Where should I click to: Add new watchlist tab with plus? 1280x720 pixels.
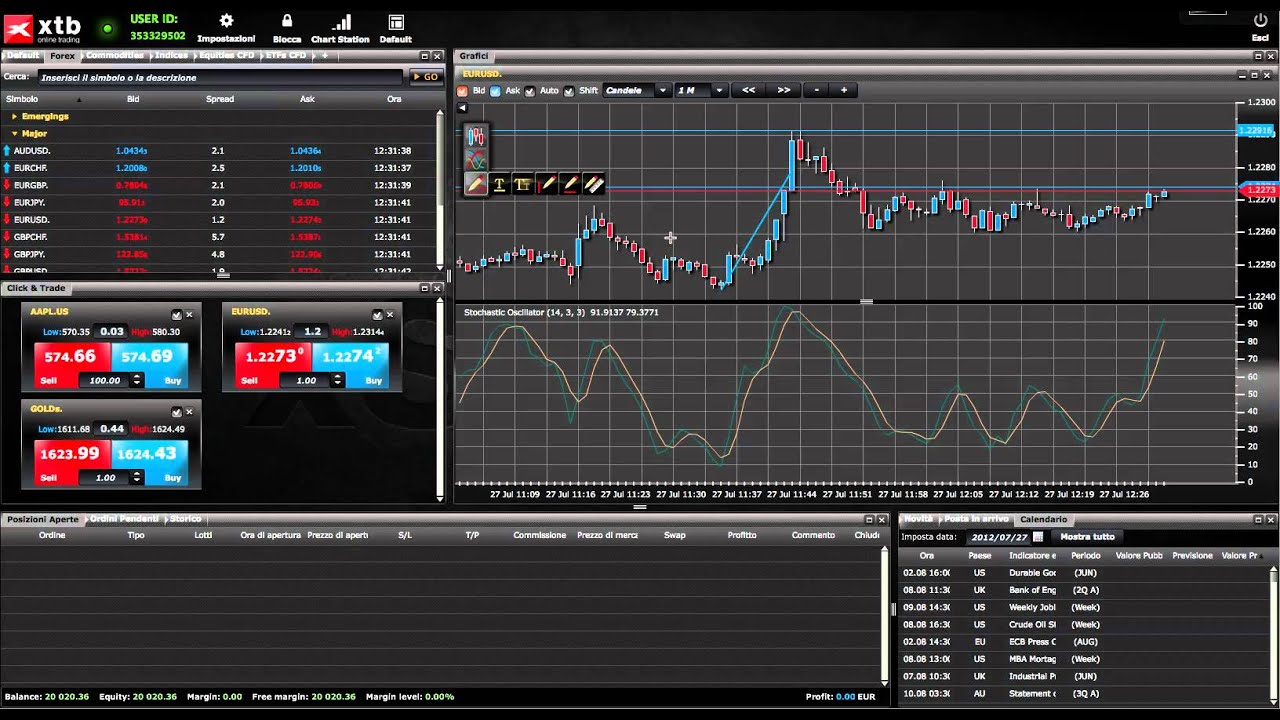tap(323, 56)
